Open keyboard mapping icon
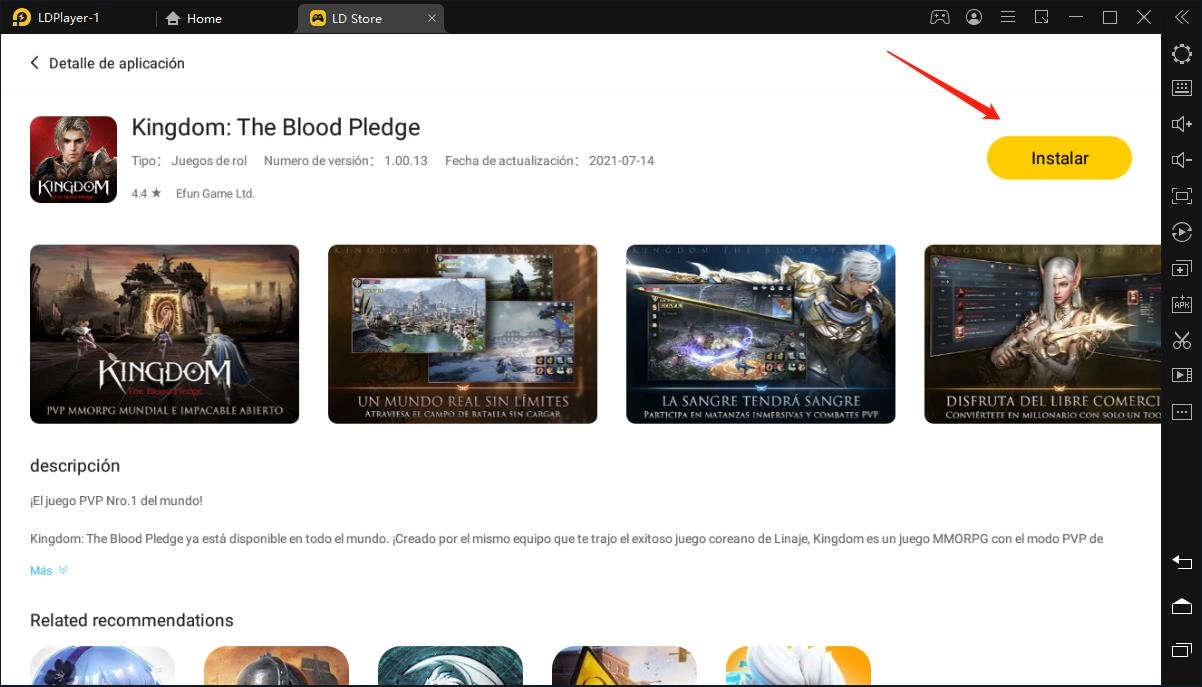This screenshot has width=1202, height=687. 1181,88
